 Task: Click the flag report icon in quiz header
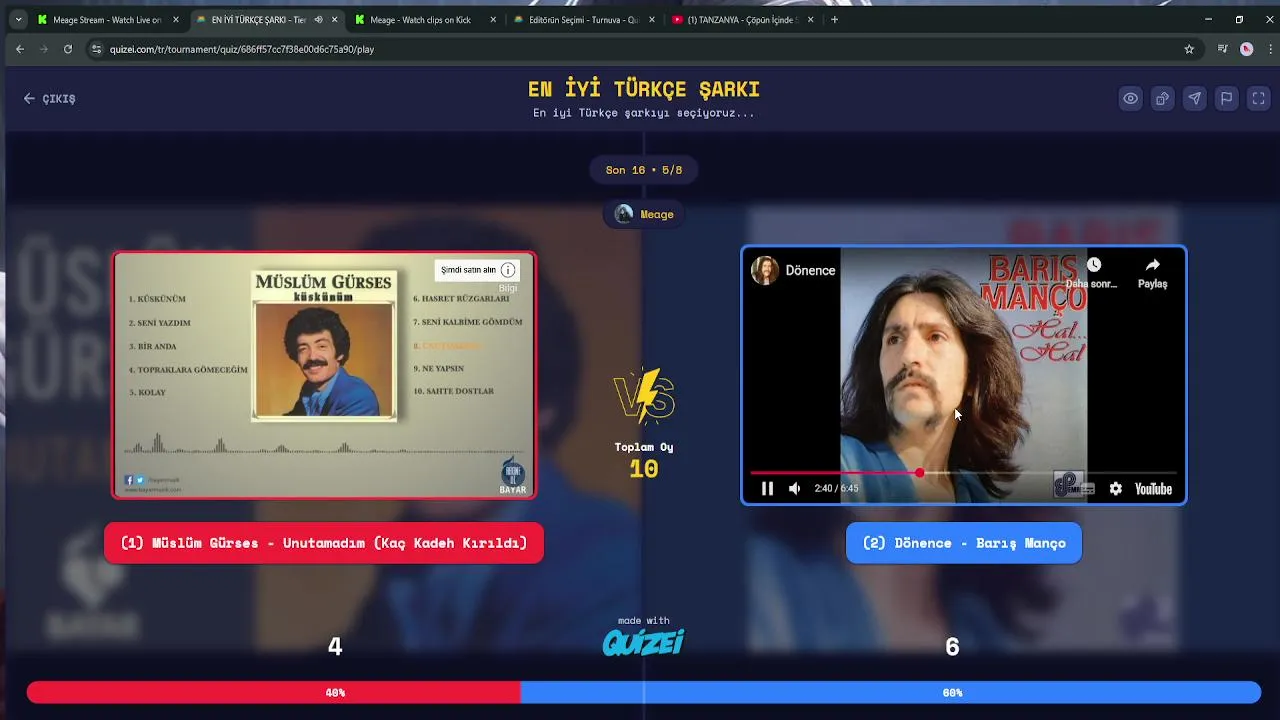1226,98
